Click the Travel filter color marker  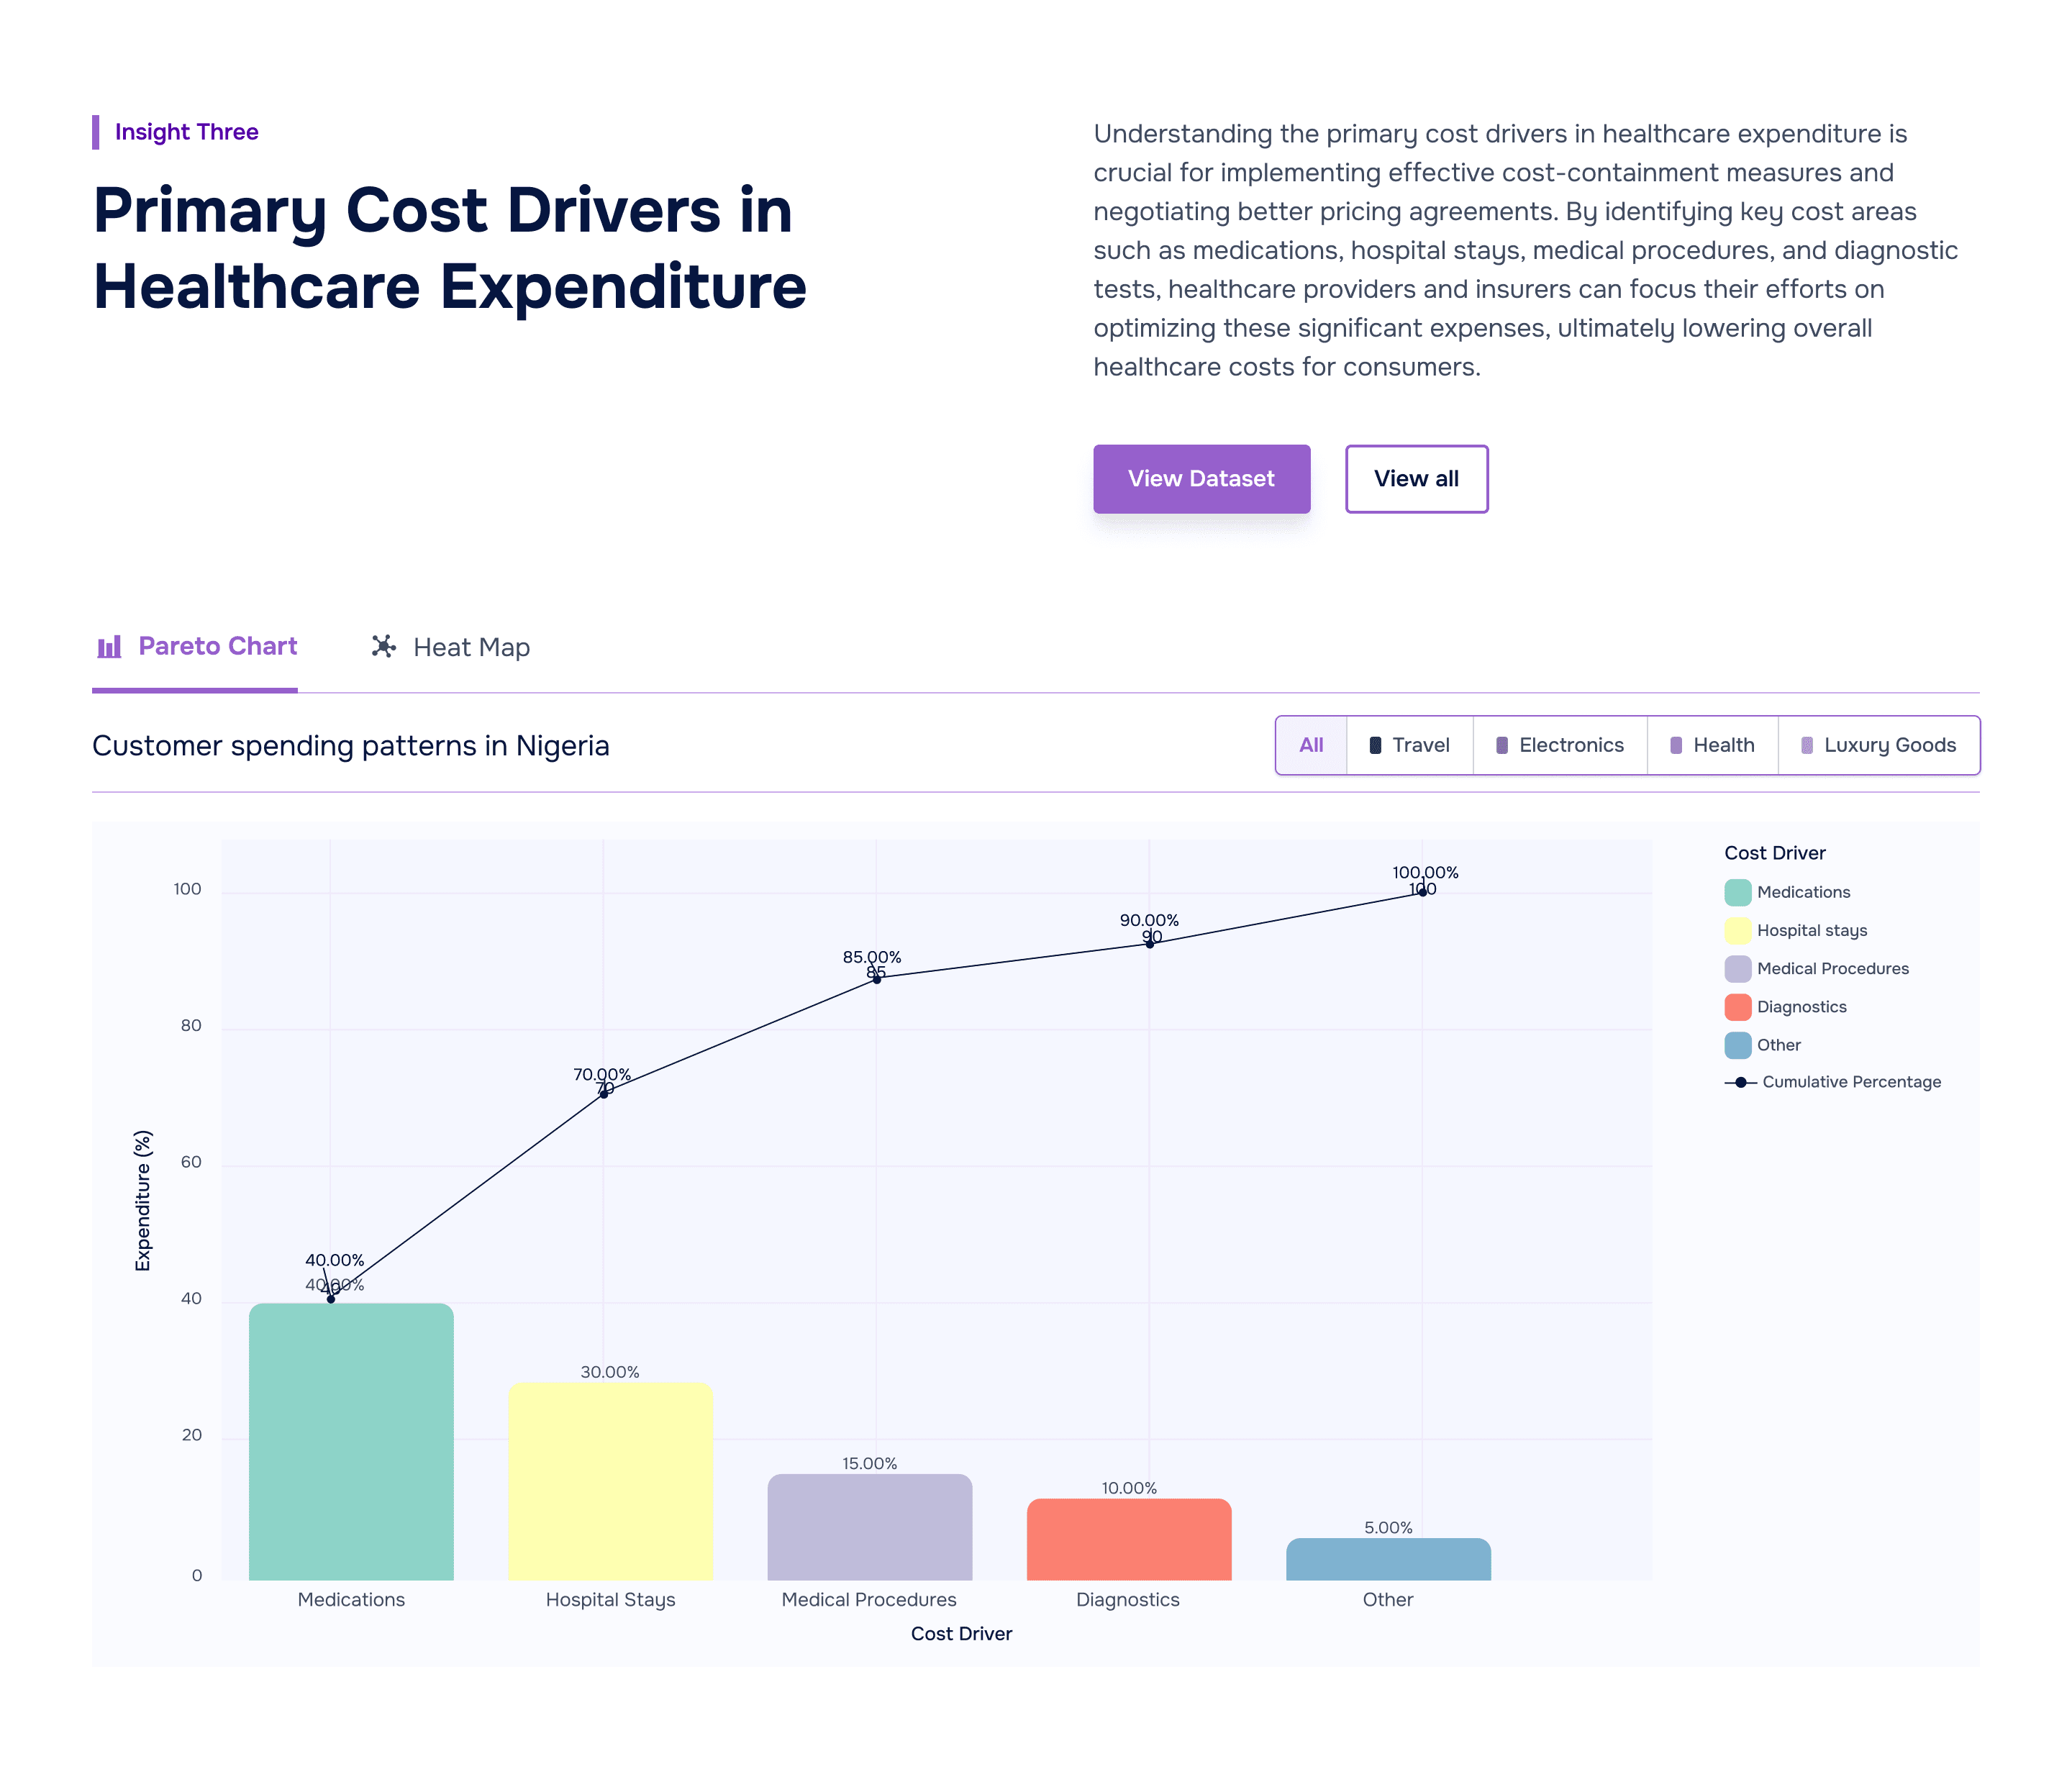(x=1375, y=745)
